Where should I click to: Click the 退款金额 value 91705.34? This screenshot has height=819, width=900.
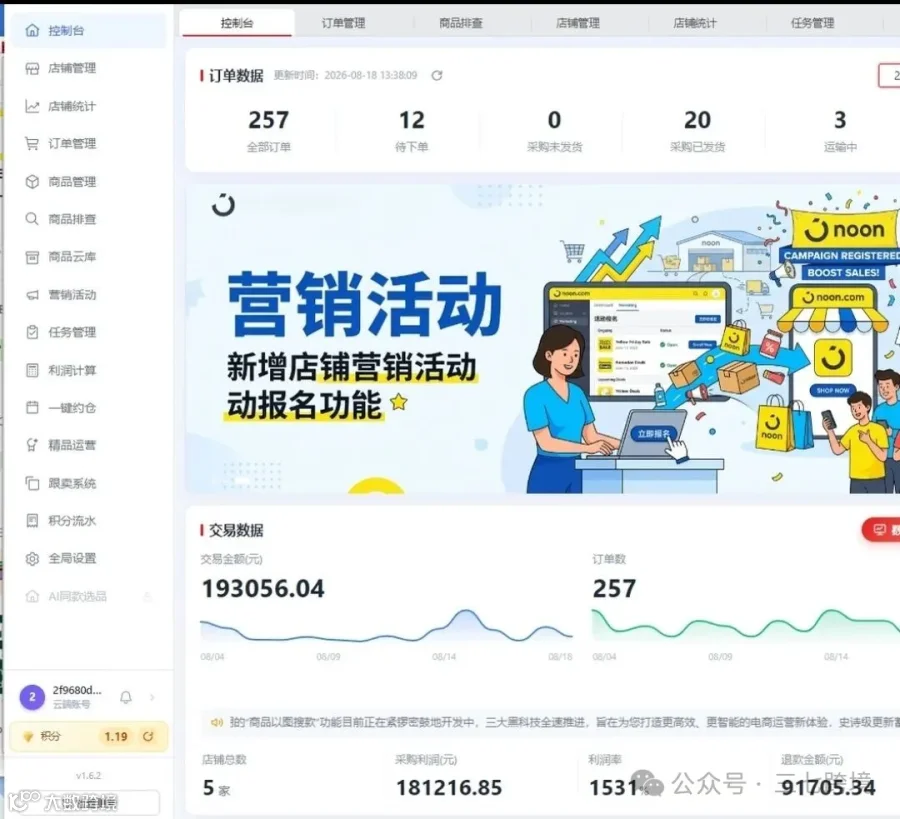point(828,787)
